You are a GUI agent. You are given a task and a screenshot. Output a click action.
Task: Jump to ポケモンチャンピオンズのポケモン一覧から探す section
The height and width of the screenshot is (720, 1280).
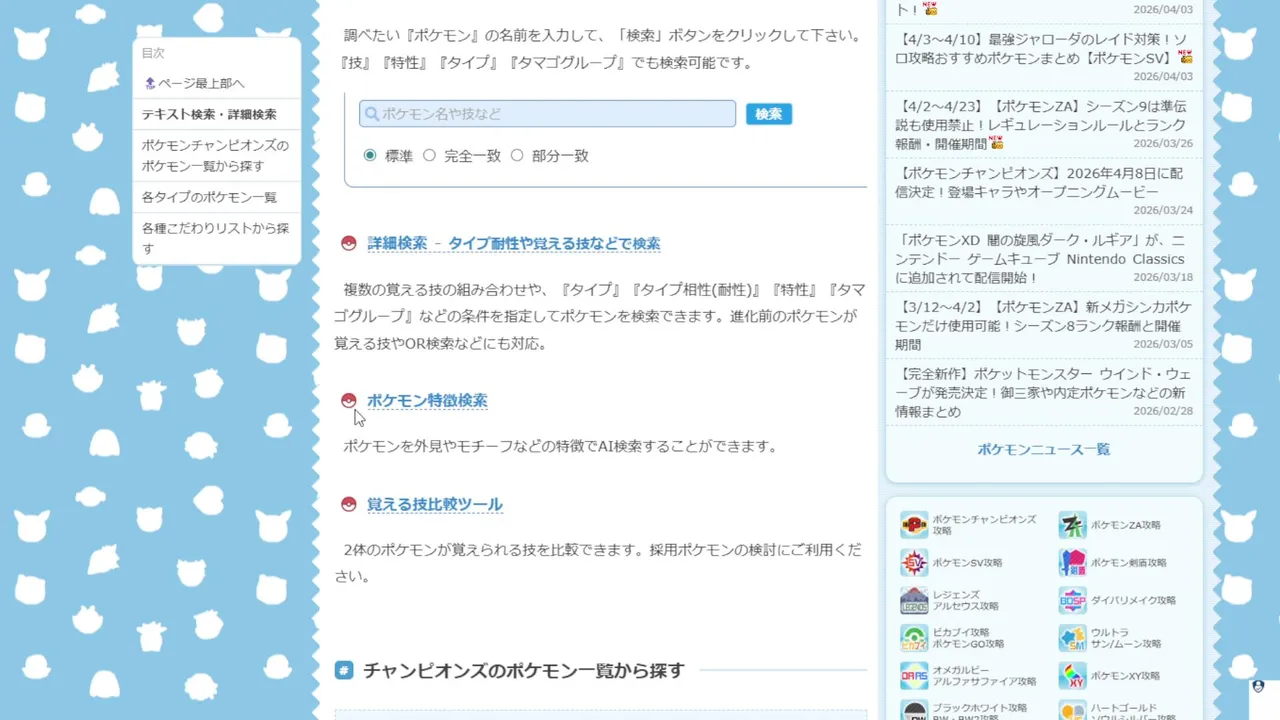point(215,155)
